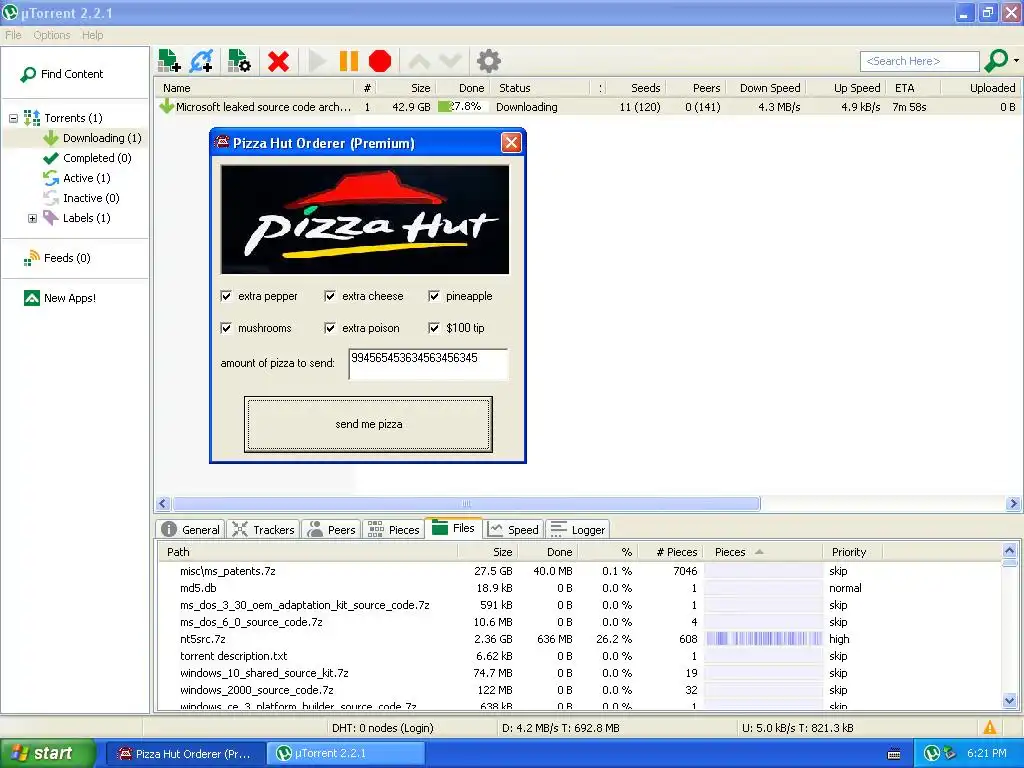This screenshot has width=1024, height=768.
Task: Move torrent up the queue arrow
Action: click(x=419, y=61)
